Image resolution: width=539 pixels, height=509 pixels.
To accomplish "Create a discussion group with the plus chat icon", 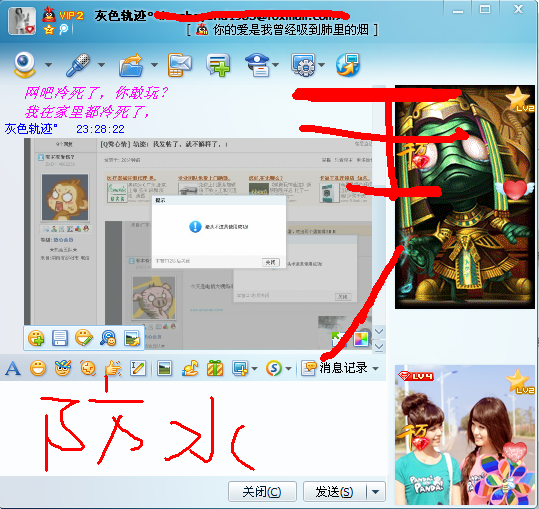I will [x=218, y=65].
